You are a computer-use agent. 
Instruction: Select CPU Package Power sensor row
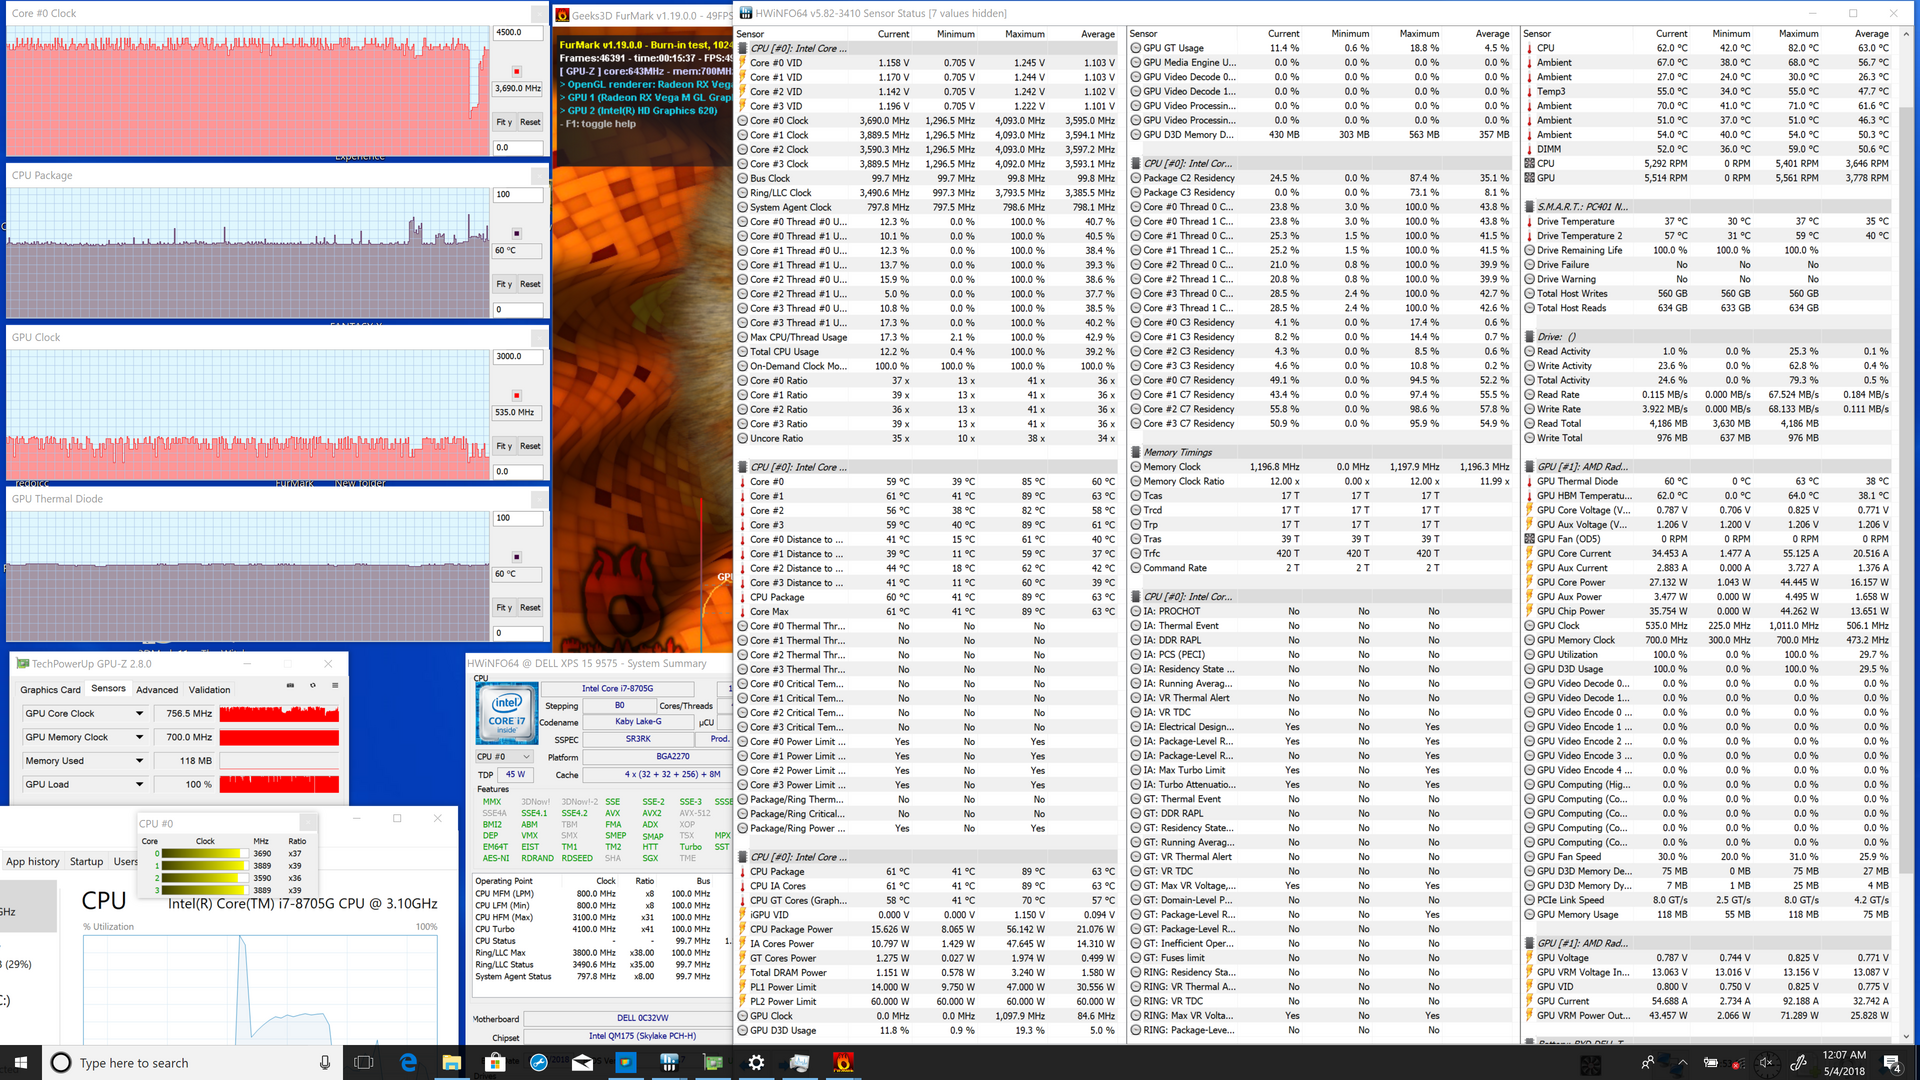coord(926,930)
